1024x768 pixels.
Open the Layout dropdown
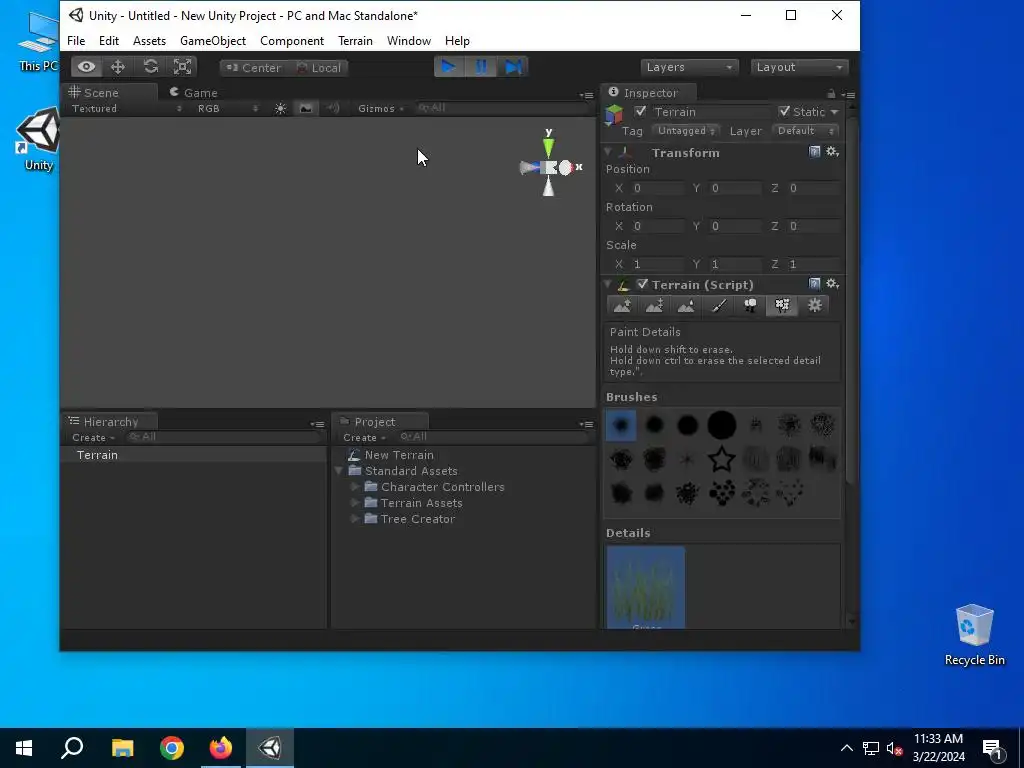pyautogui.click(x=799, y=67)
